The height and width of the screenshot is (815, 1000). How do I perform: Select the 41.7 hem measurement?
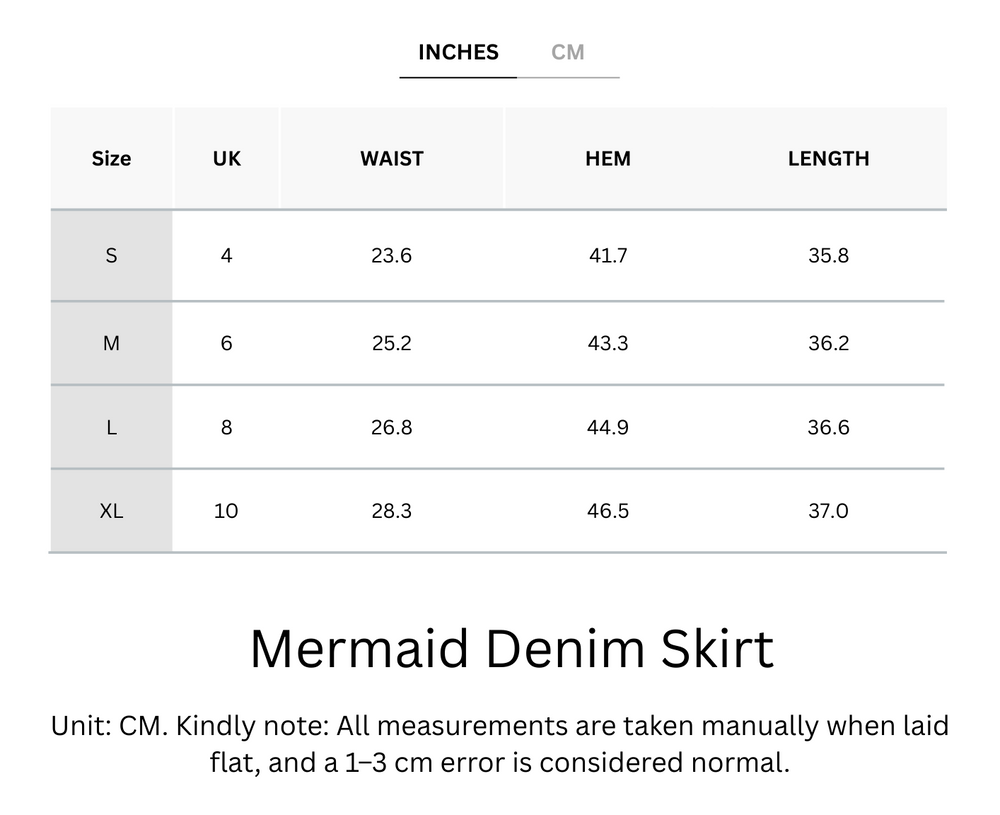pos(607,255)
